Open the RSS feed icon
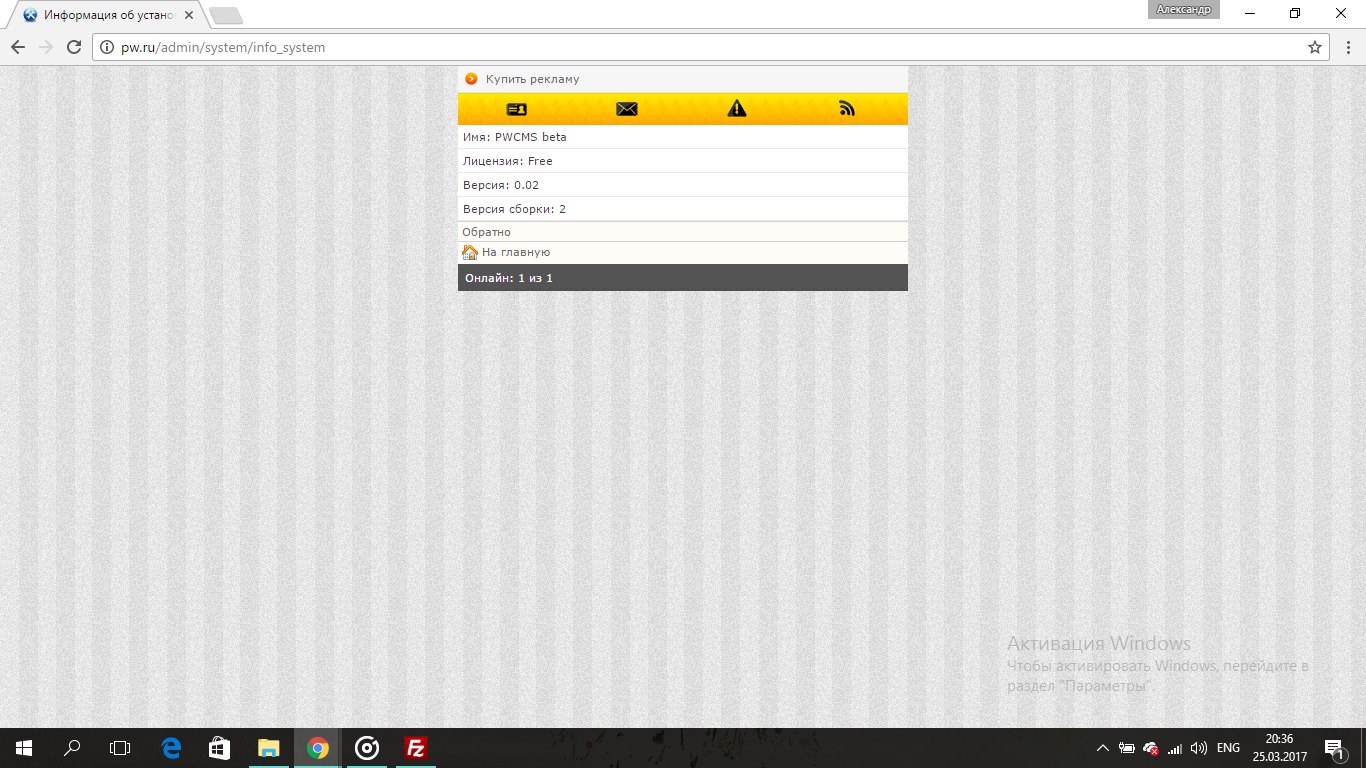The height and width of the screenshot is (768, 1366). tap(847, 109)
